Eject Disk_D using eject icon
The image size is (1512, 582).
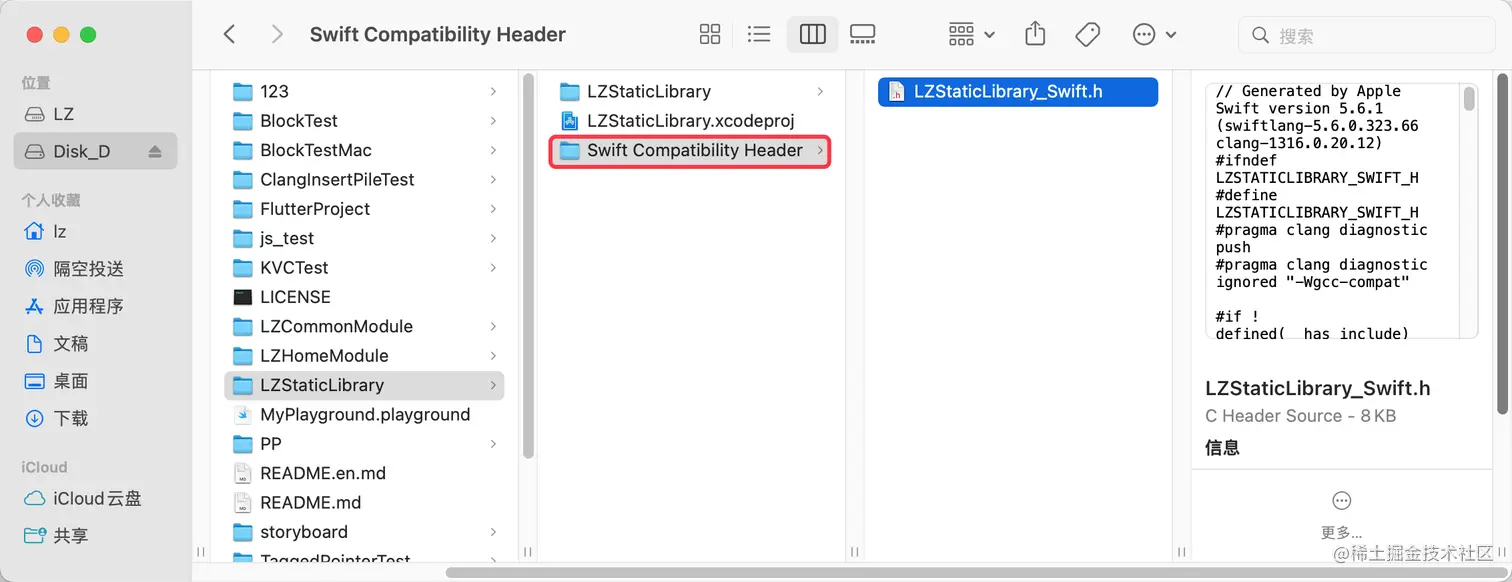point(155,151)
